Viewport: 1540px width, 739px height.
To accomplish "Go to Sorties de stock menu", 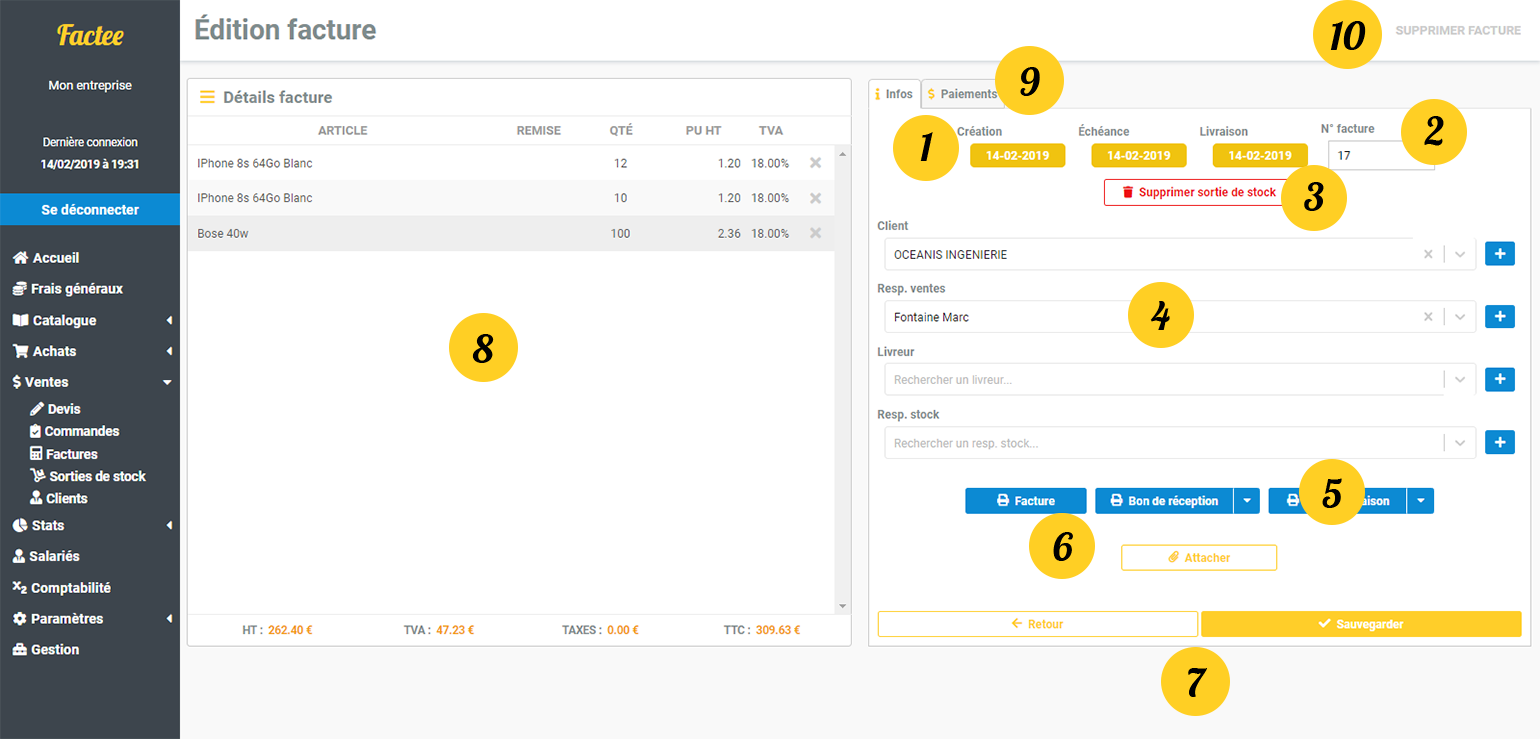I will (97, 476).
